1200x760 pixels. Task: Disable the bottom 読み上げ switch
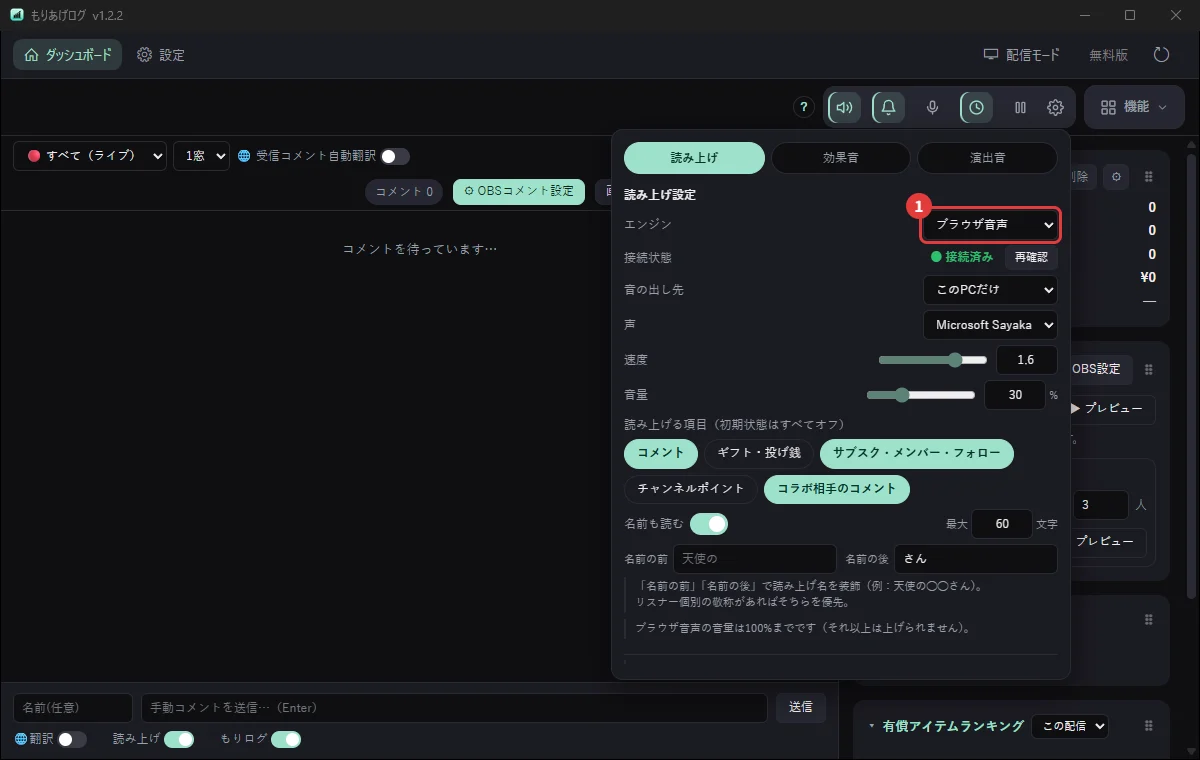179,739
